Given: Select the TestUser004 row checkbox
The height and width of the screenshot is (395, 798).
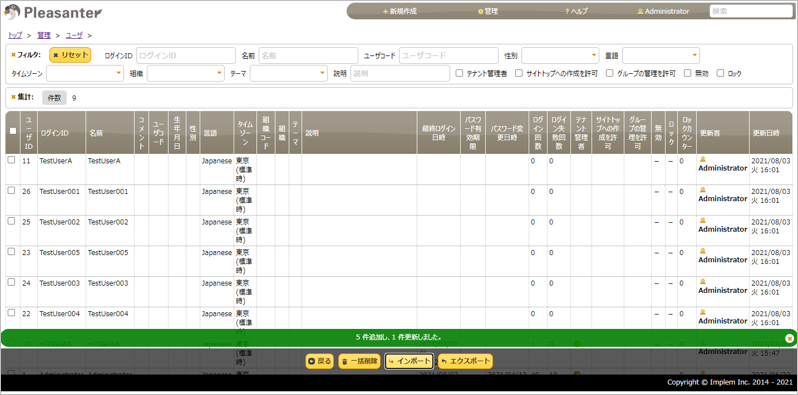Looking at the screenshot, I should (x=11, y=313).
